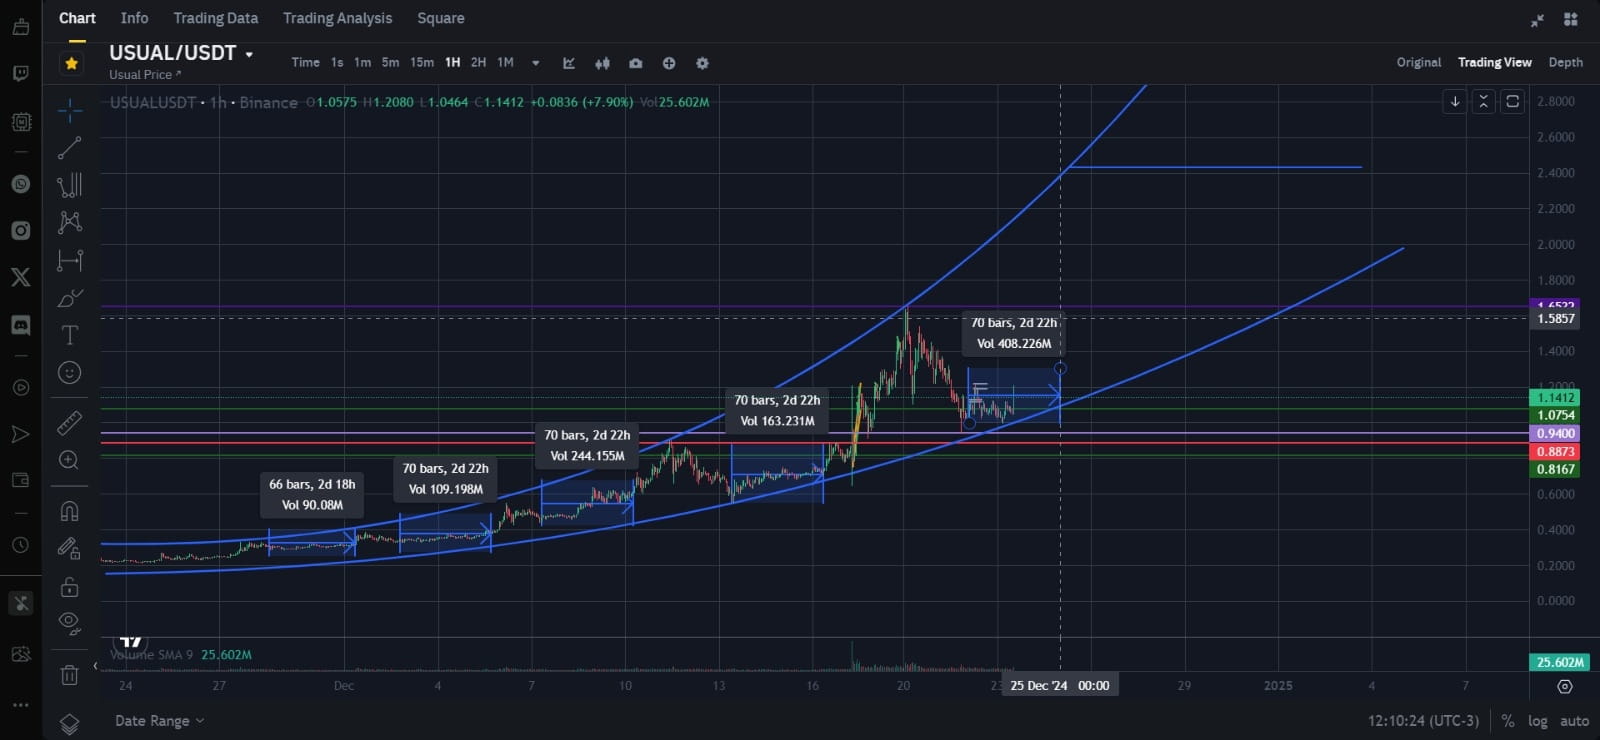The image size is (1600, 740).
Task: Select the 1H time interval
Action: tap(453, 62)
